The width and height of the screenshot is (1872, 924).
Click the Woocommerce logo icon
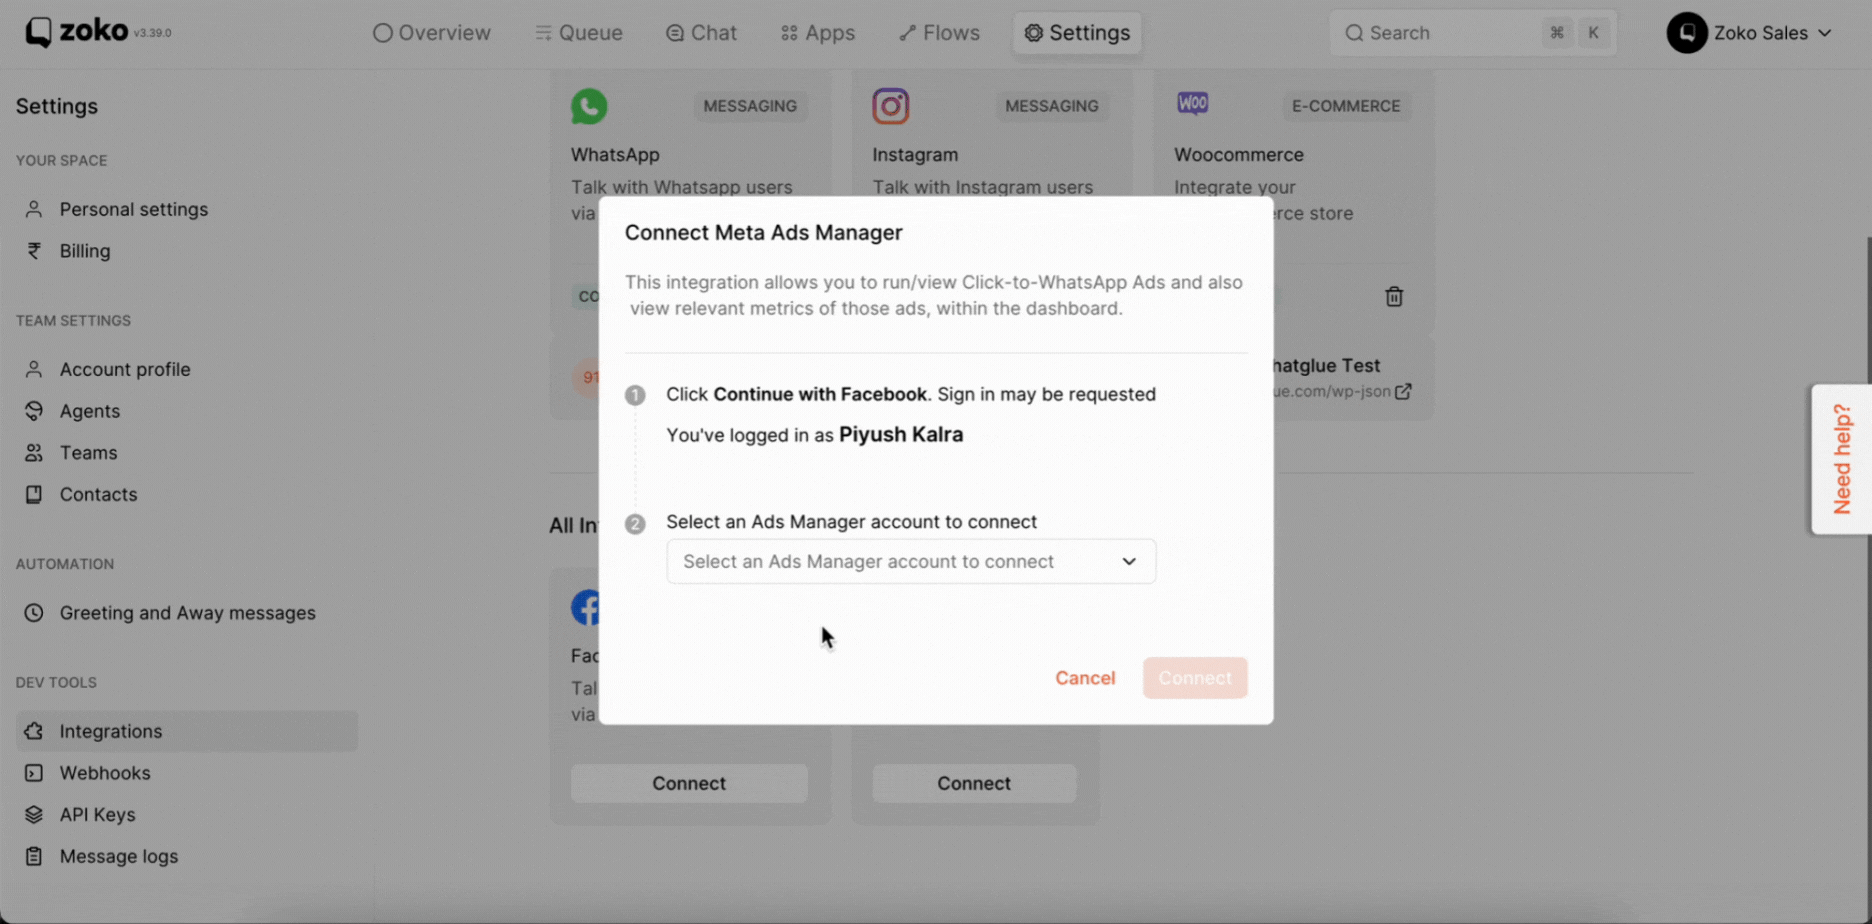point(1192,103)
